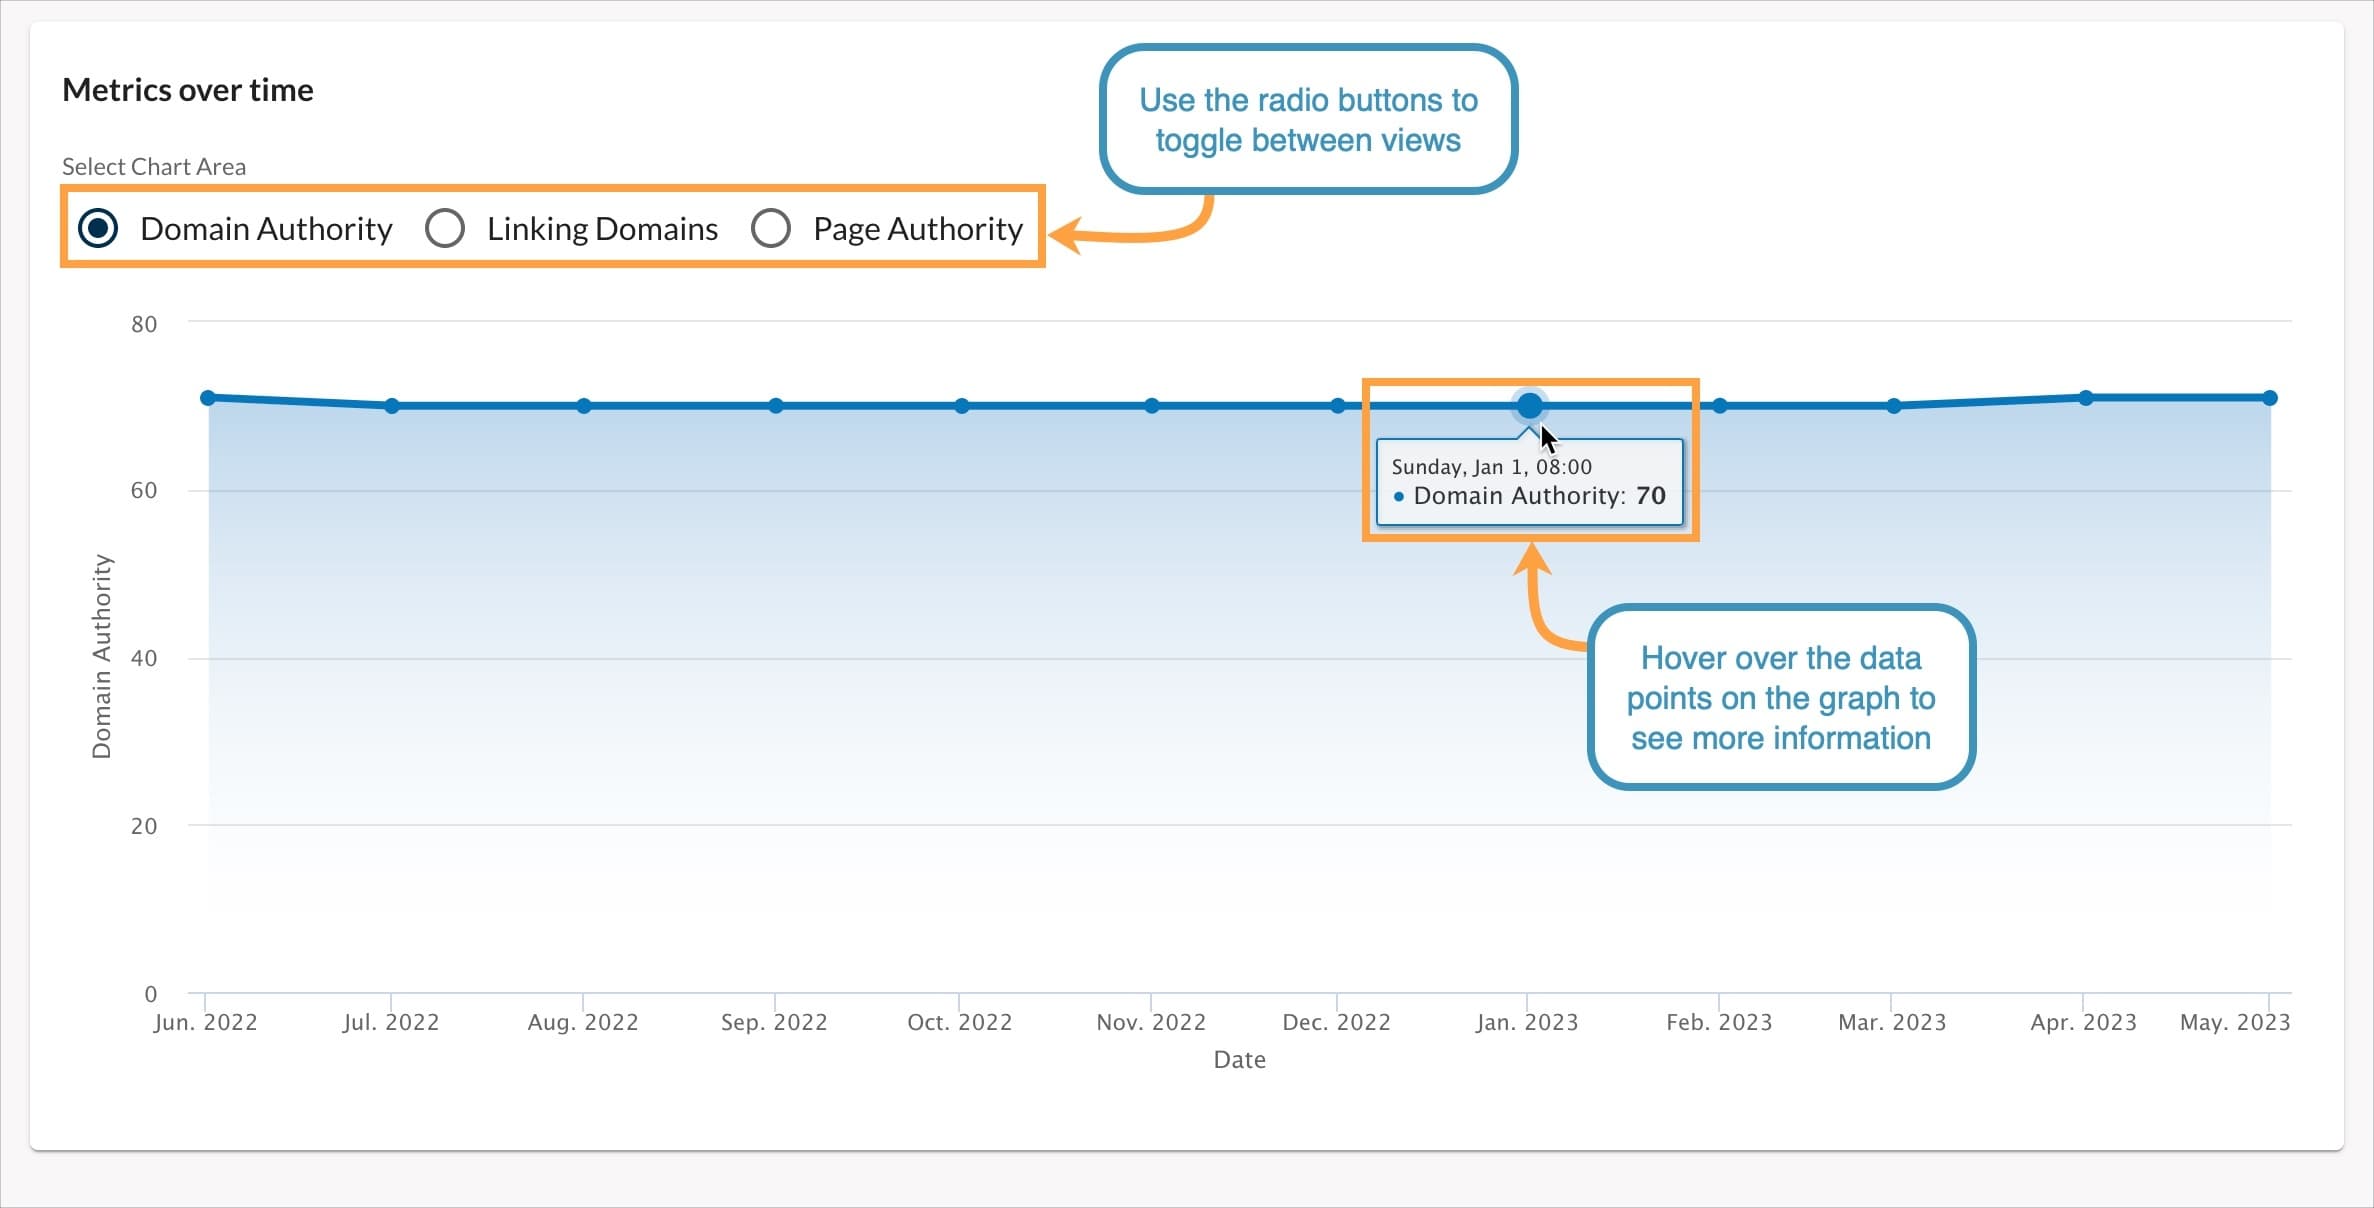Select the Linking Domains radio button

coord(446,228)
